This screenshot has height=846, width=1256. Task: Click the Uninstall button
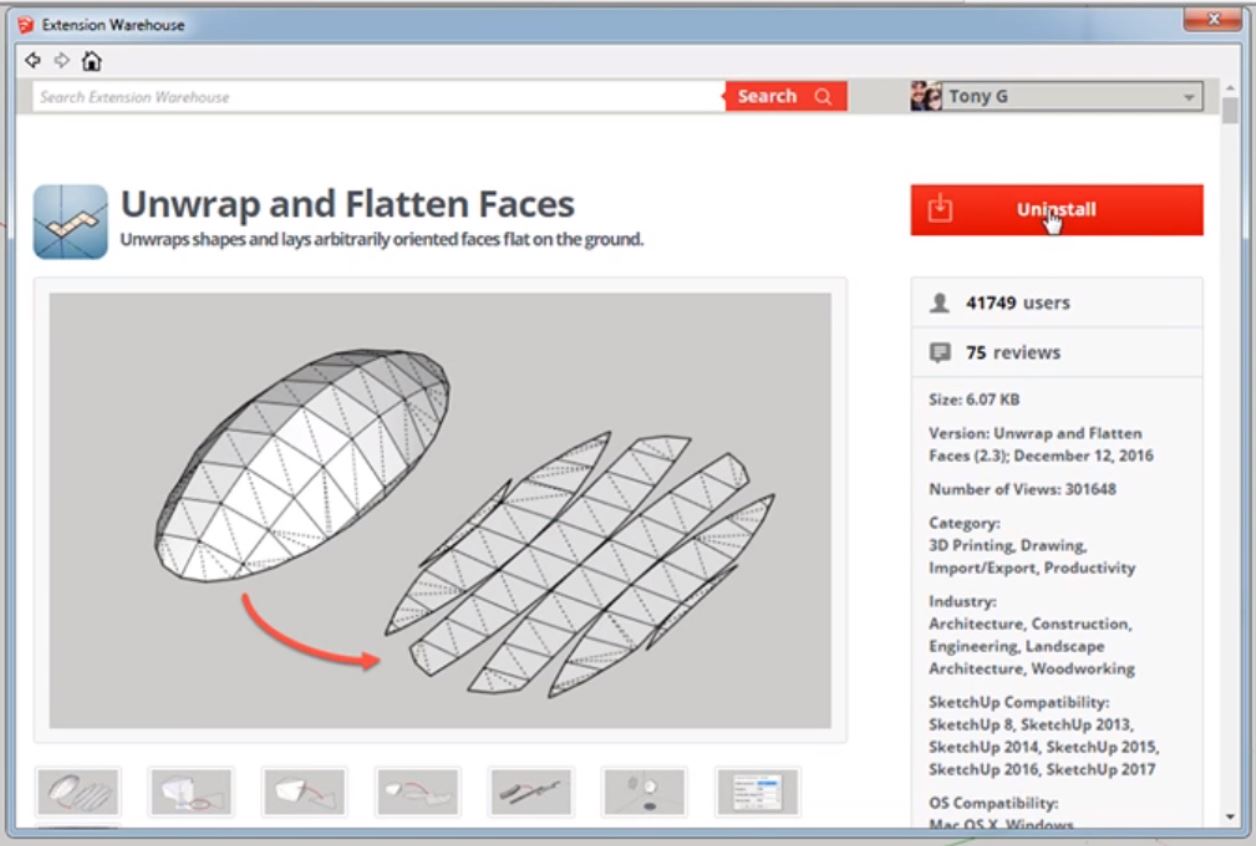[x=1056, y=209]
